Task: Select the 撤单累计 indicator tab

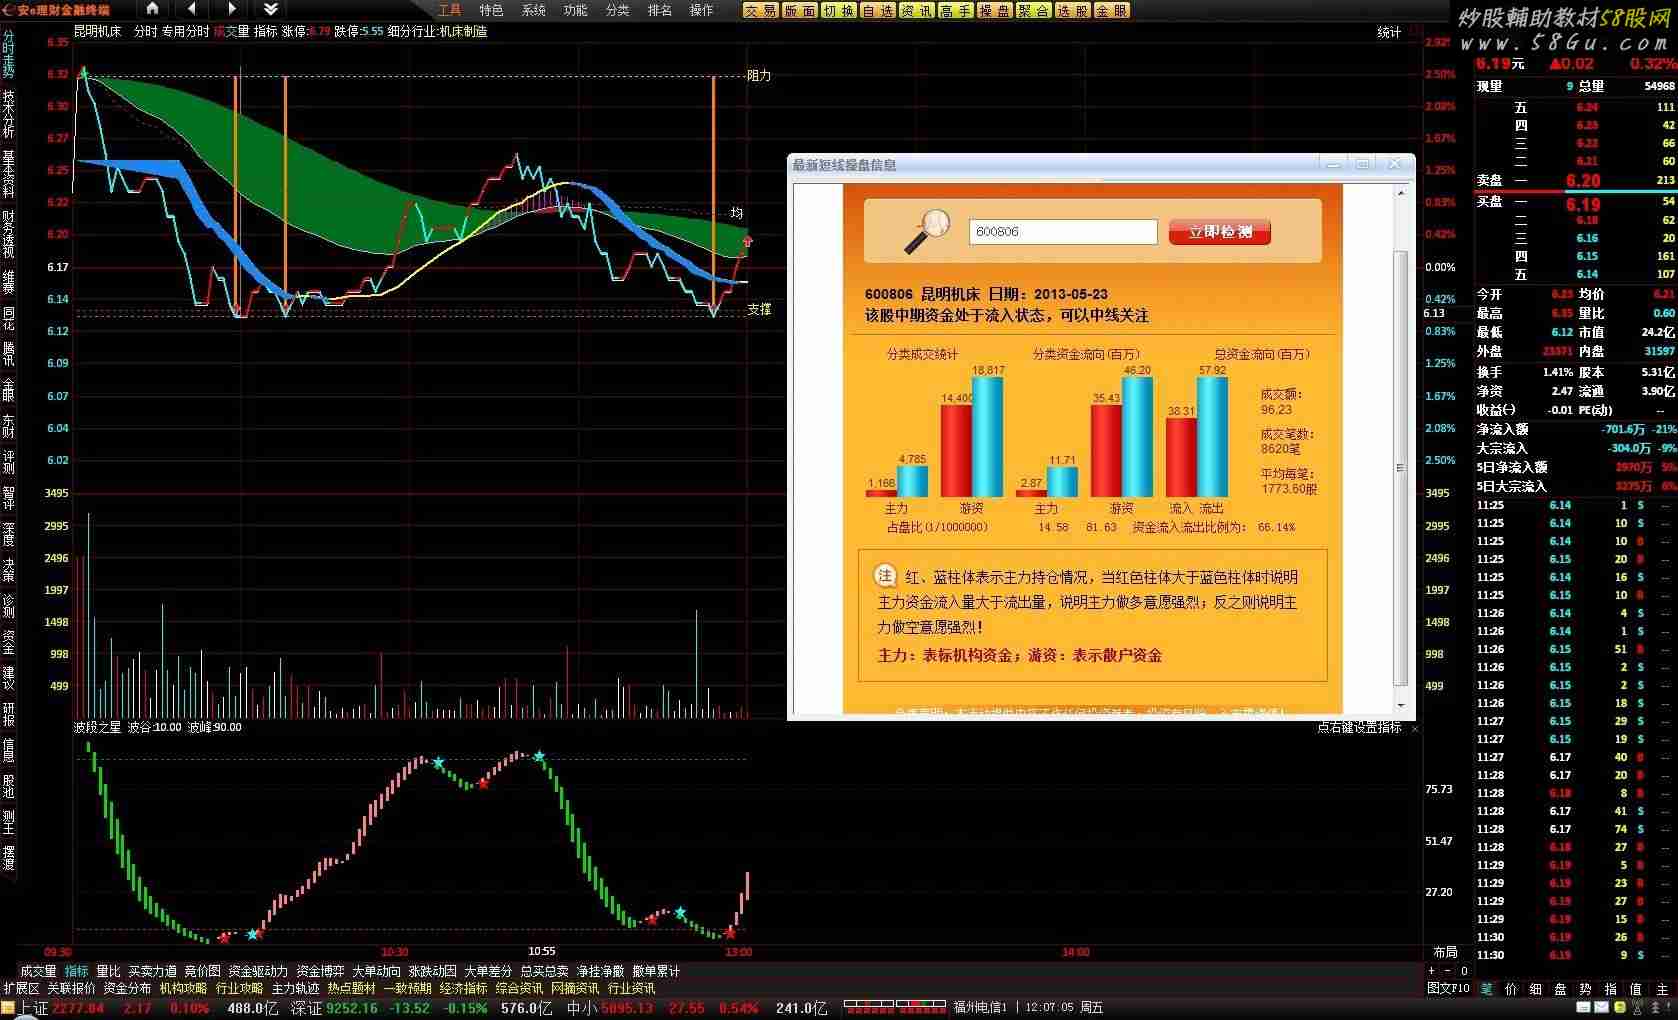Action: click(656, 971)
